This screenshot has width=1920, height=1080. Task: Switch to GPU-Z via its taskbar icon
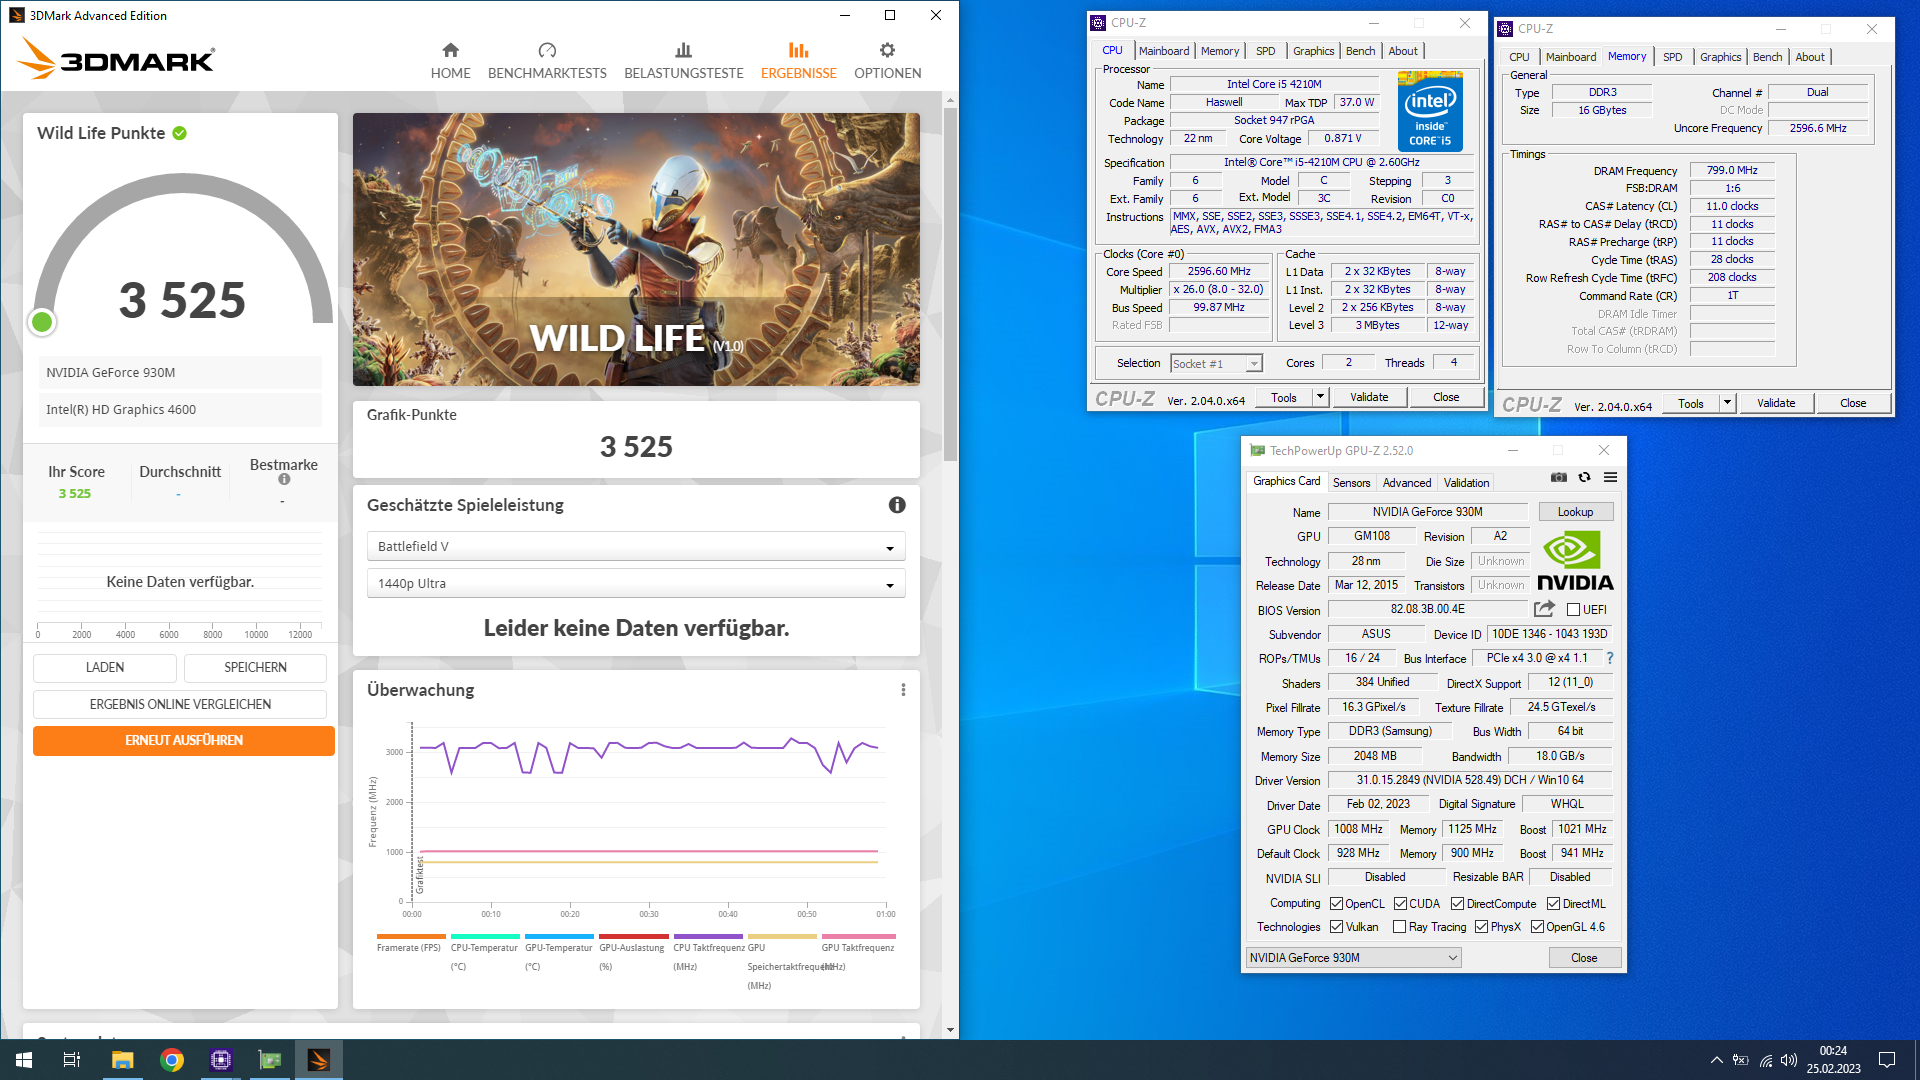[x=270, y=1060]
